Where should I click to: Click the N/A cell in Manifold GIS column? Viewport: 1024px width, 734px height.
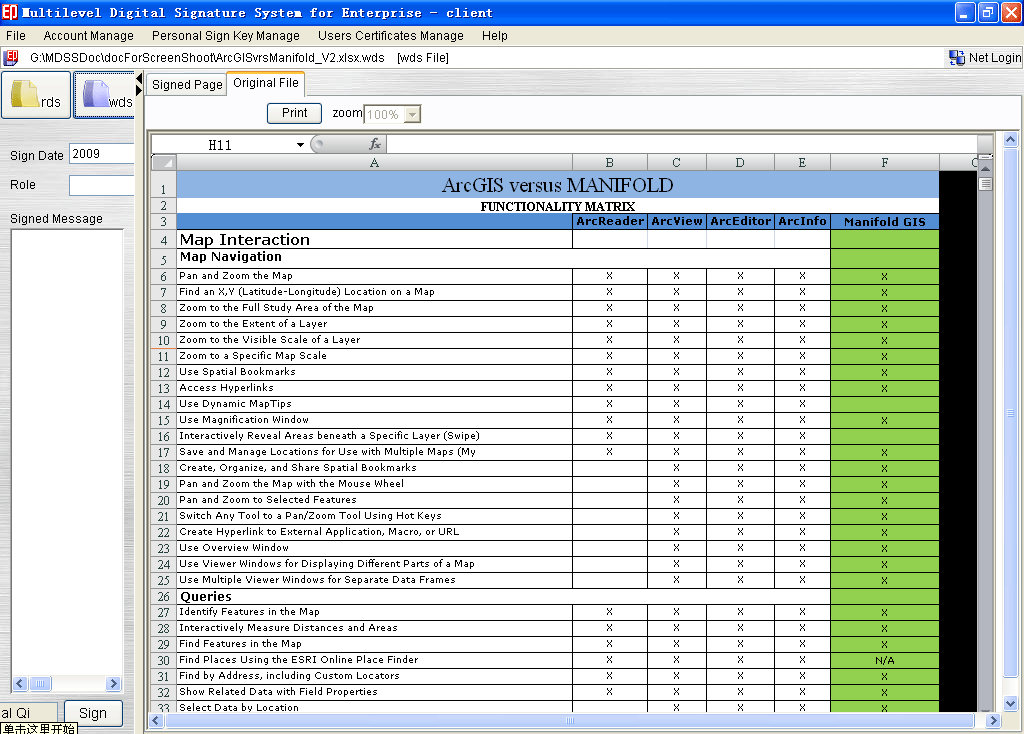point(885,660)
